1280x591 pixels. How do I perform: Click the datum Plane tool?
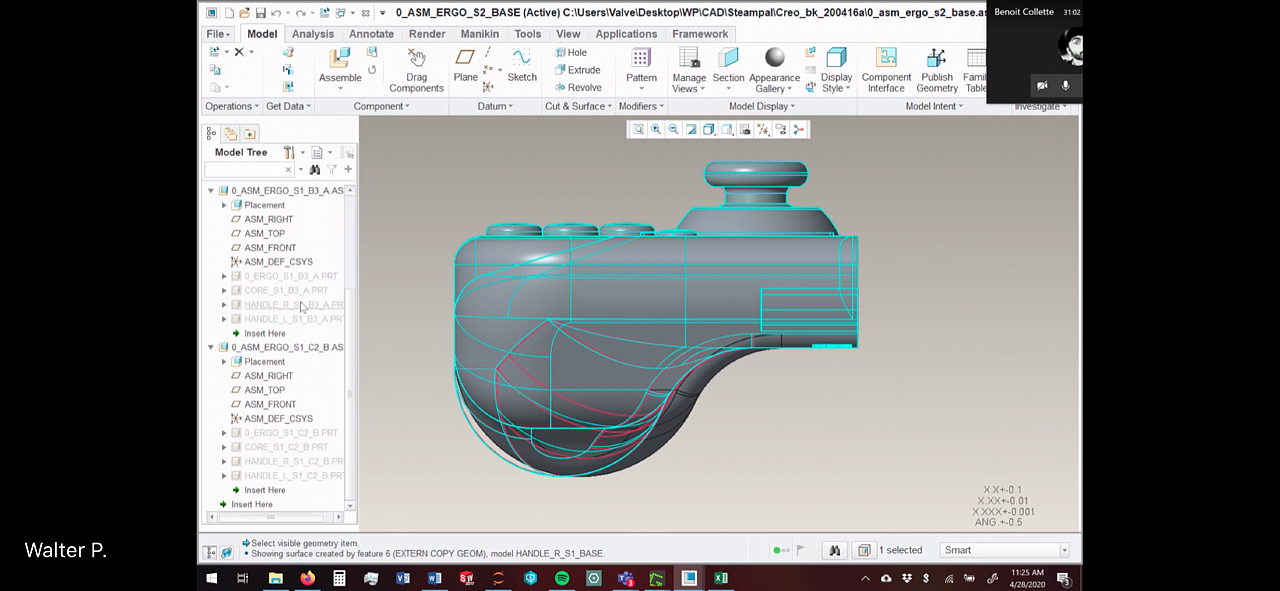click(465, 59)
